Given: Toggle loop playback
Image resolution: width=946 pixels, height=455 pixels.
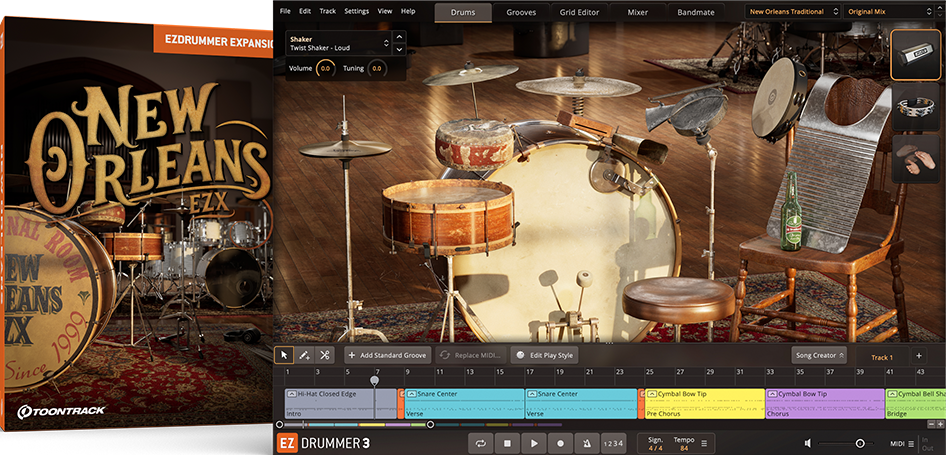Looking at the screenshot, I should (x=482, y=443).
